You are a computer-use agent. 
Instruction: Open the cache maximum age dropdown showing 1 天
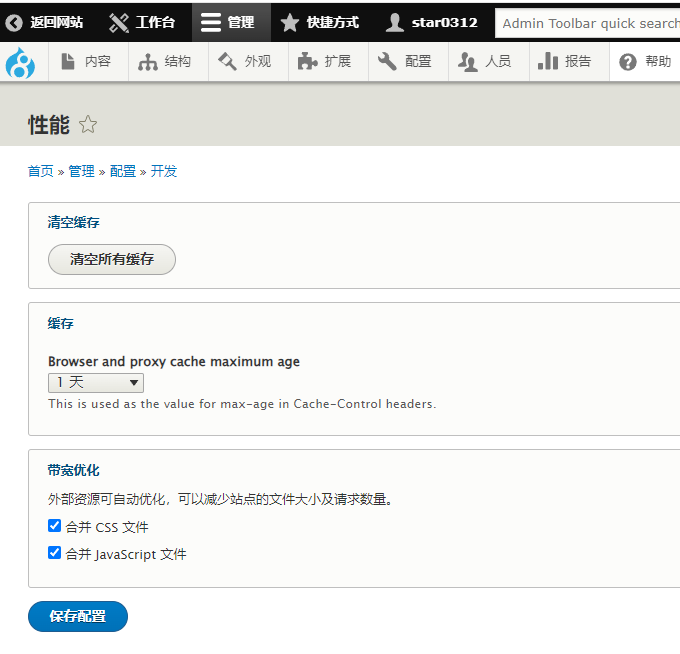96,383
